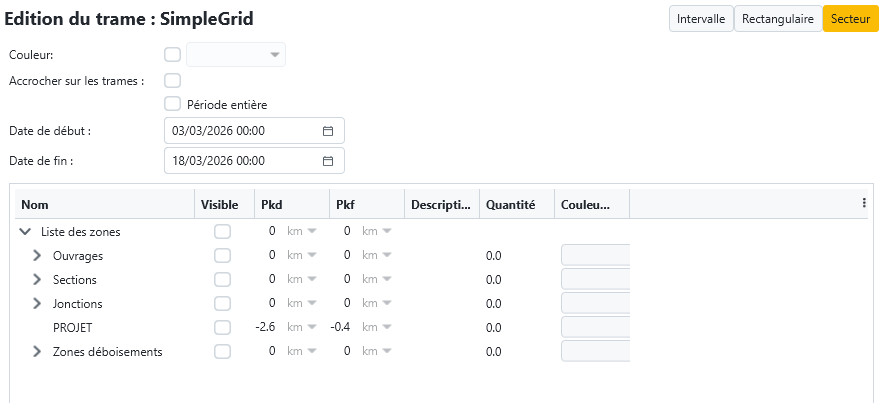Click color swatch for Sections row
This screenshot has width=884, height=403.
595,280
